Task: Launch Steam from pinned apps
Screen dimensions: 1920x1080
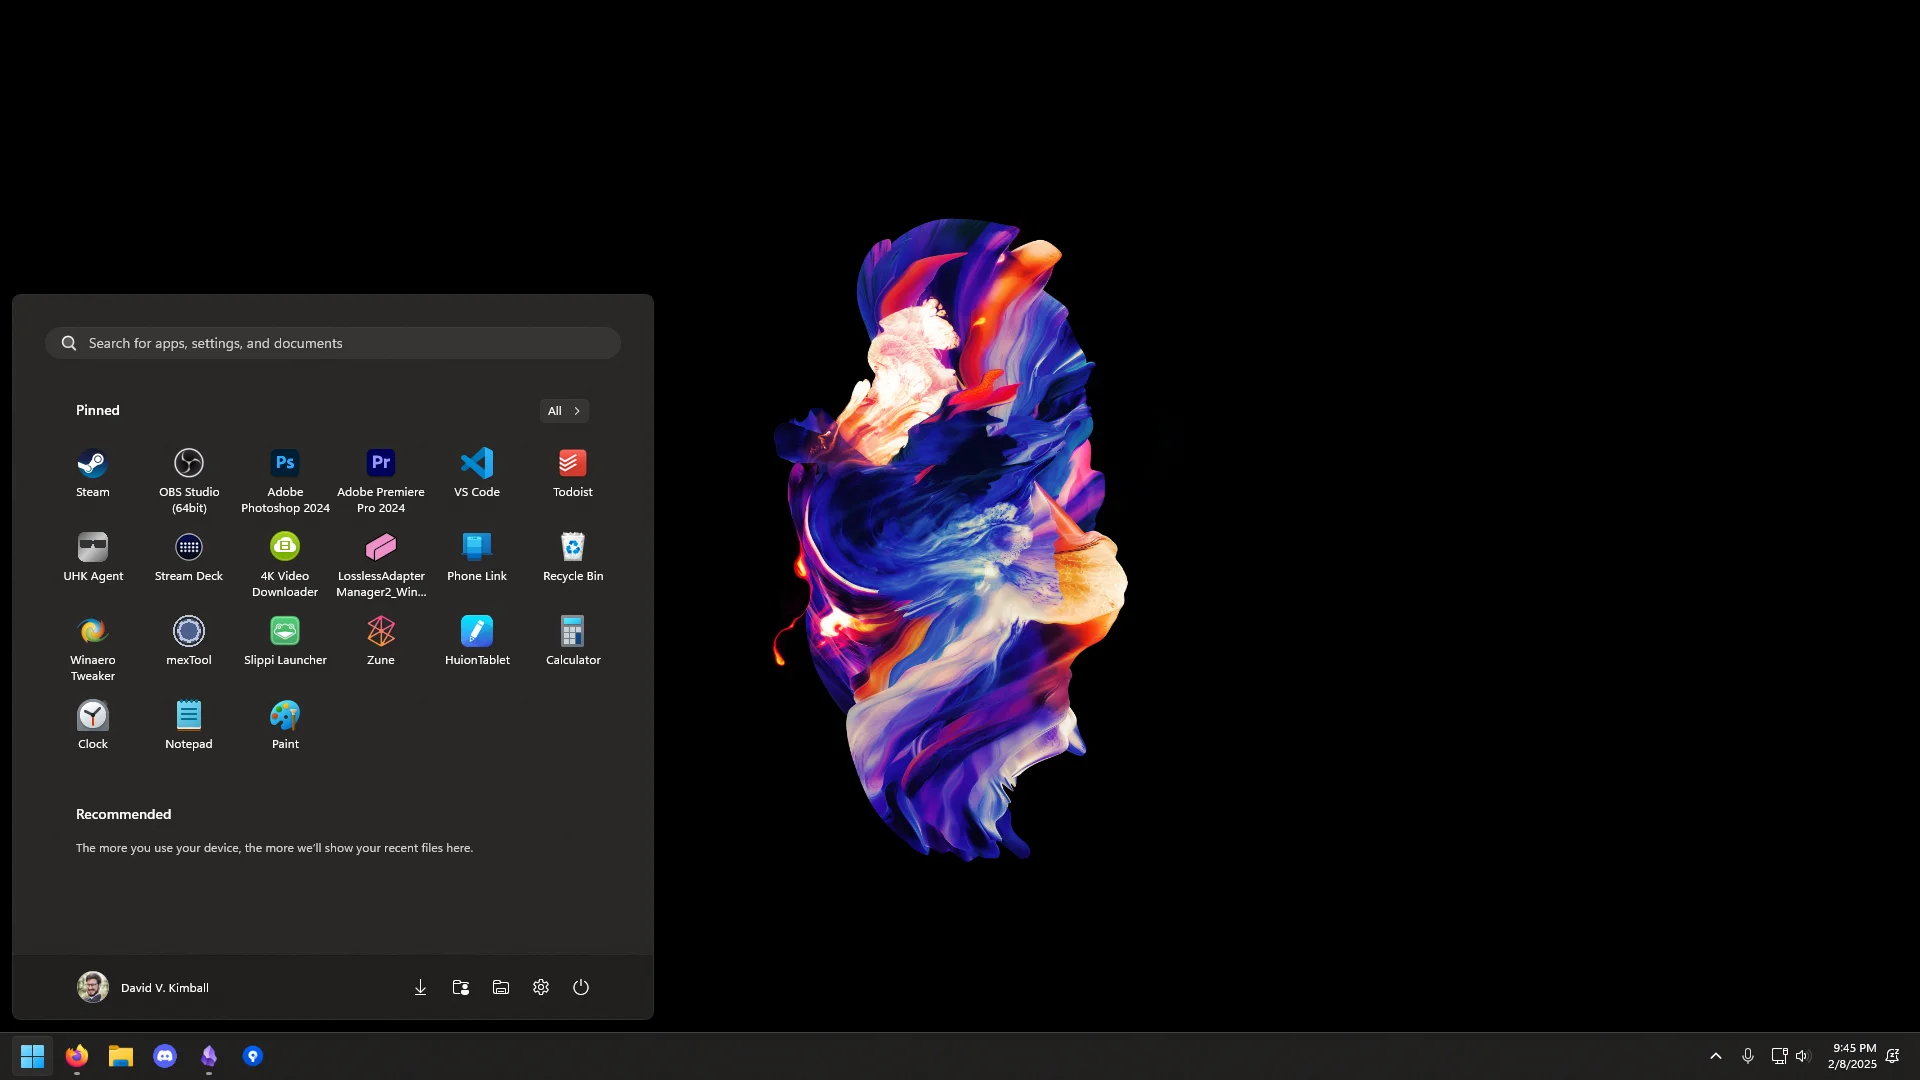Action: tap(92, 472)
